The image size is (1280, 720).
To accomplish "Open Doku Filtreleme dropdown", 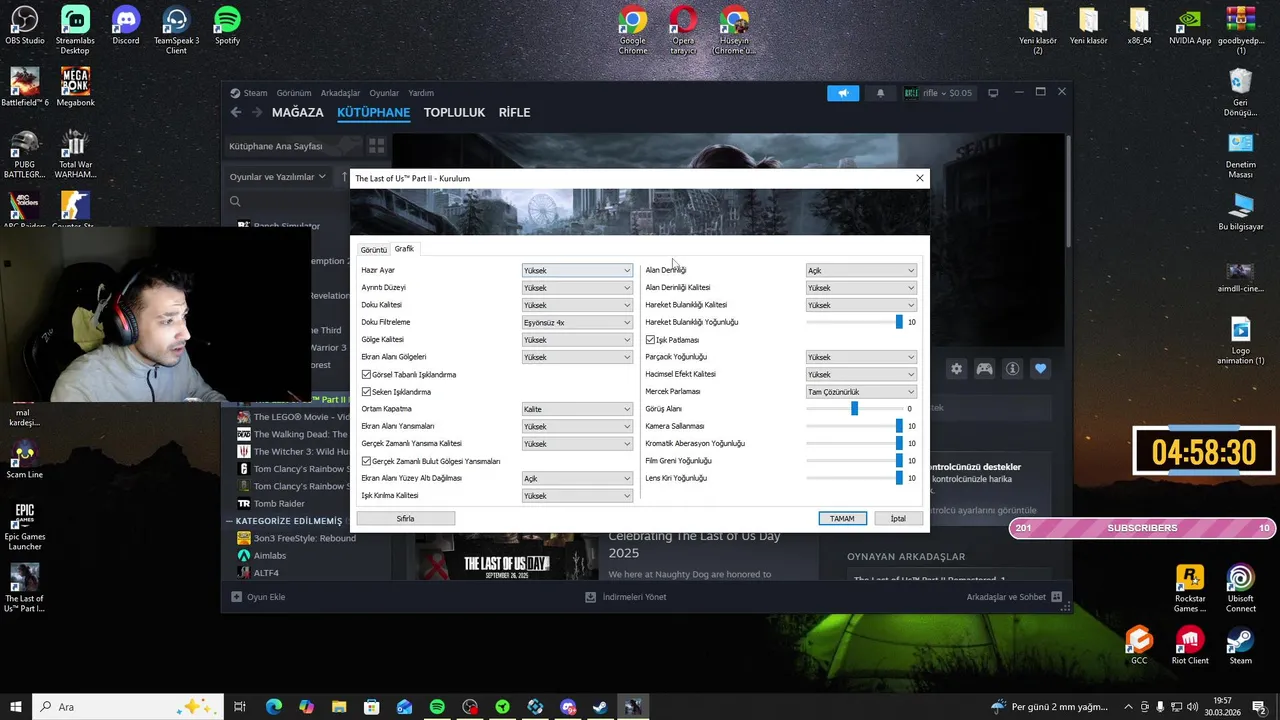I will point(577,322).
